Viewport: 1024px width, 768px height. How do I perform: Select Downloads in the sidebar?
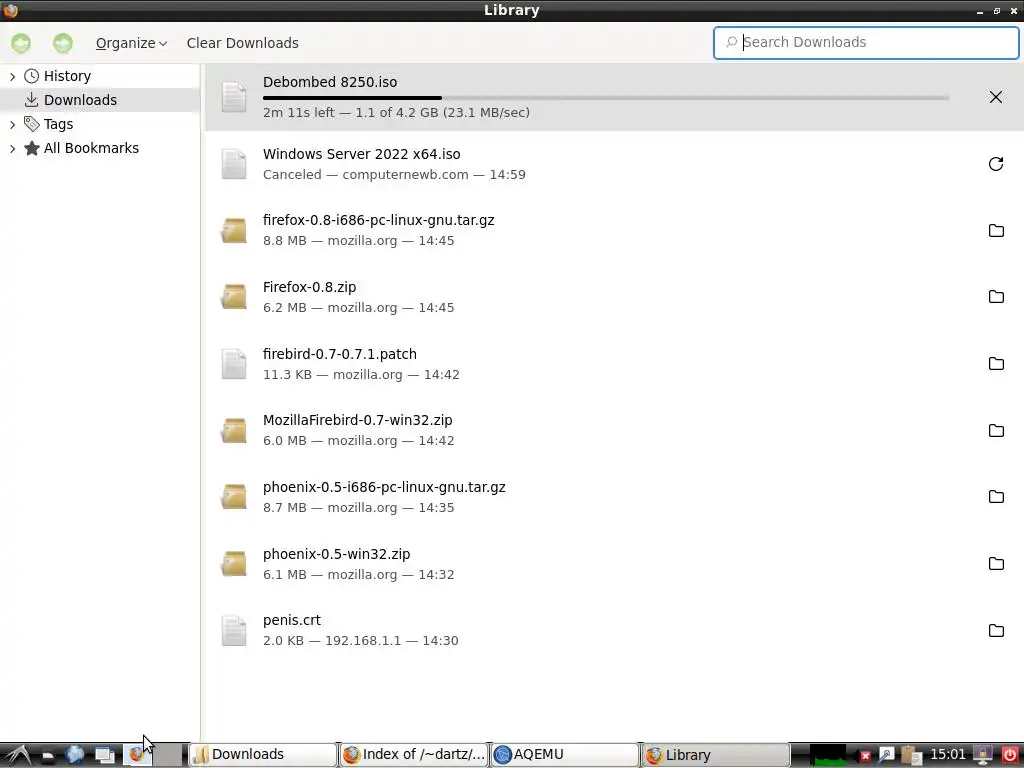click(x=80, y=100)
